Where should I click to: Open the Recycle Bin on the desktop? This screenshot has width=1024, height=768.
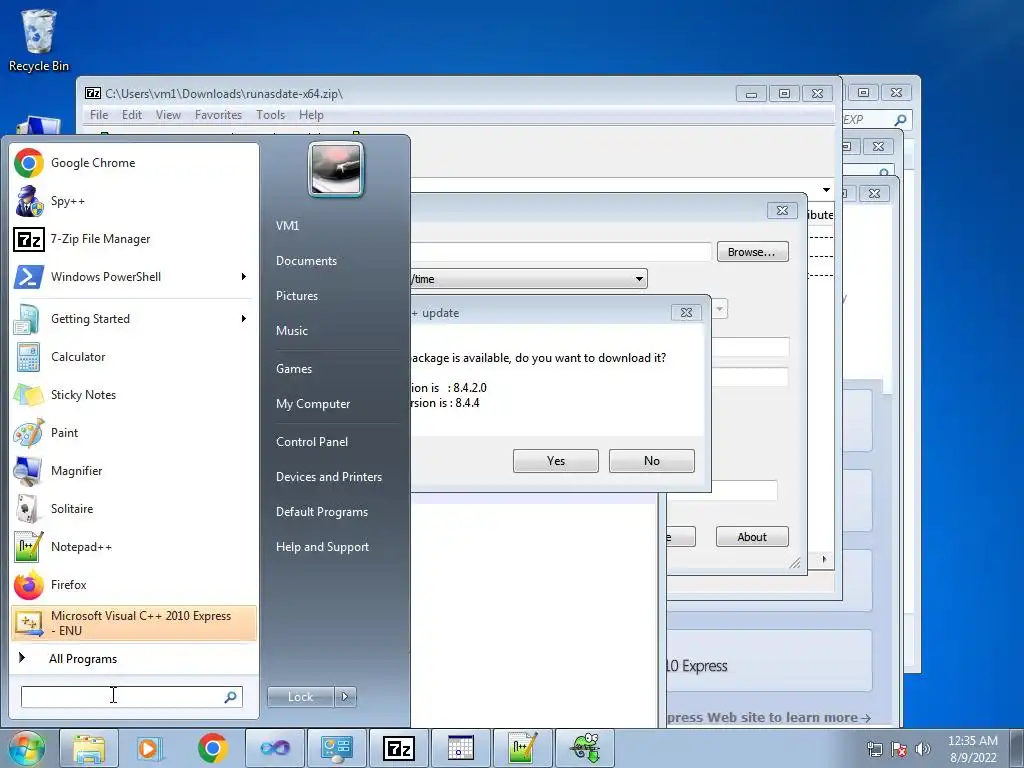(39, 40)
